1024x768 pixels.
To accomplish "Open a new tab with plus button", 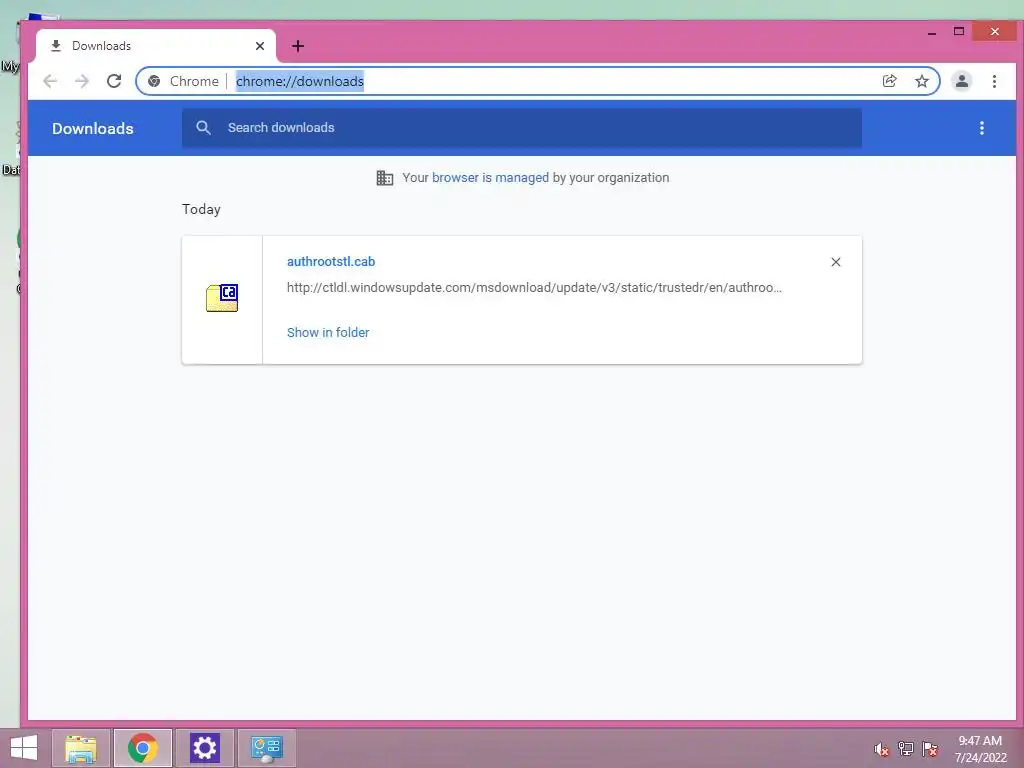I will (298, 46).
